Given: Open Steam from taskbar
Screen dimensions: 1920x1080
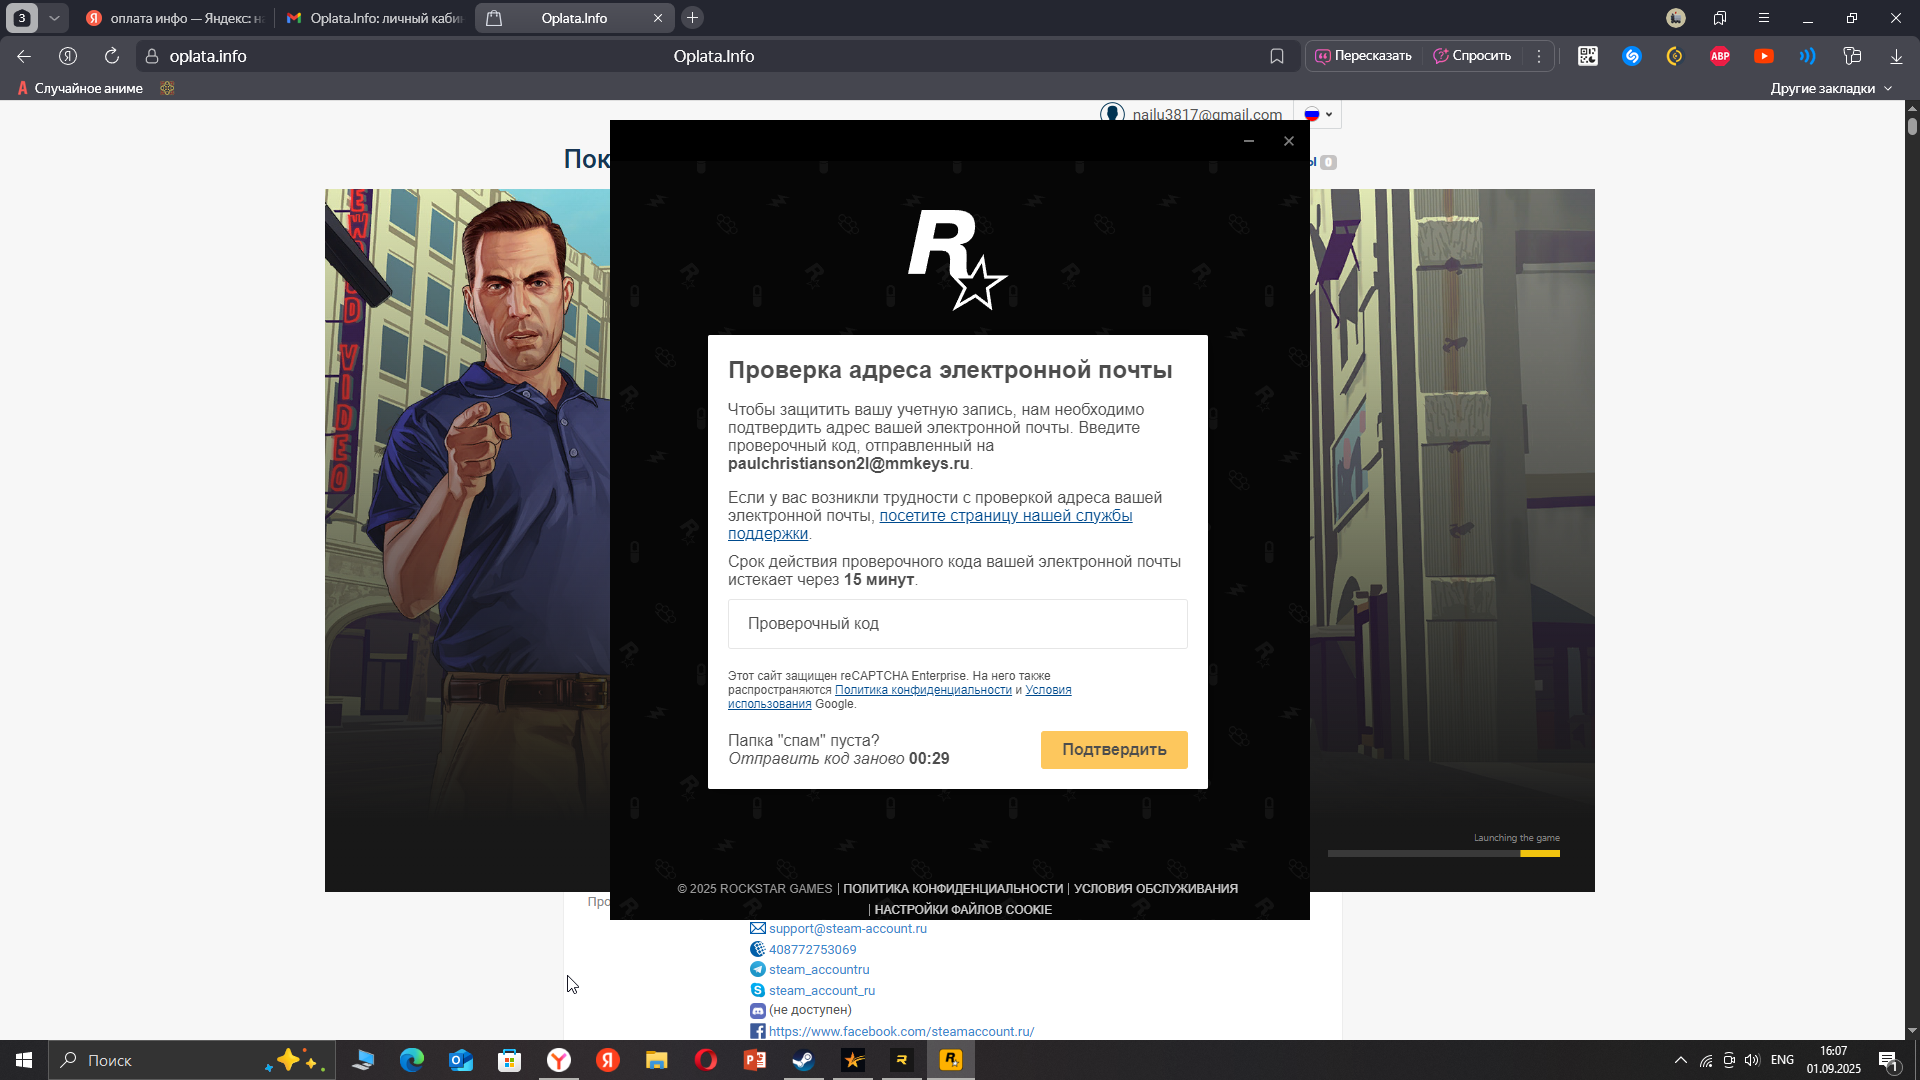Looking at the screenshot, I should click(x=804, y=1060).
